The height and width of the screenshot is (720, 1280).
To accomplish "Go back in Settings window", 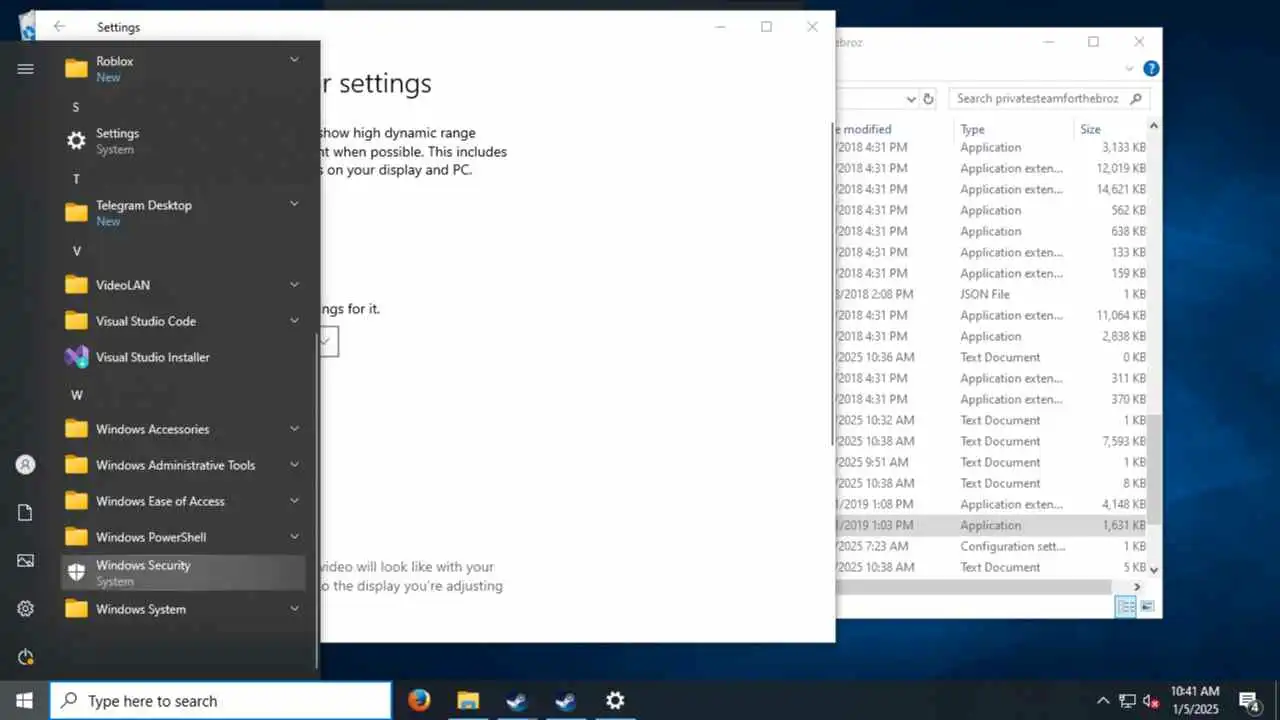I will 59,27.
